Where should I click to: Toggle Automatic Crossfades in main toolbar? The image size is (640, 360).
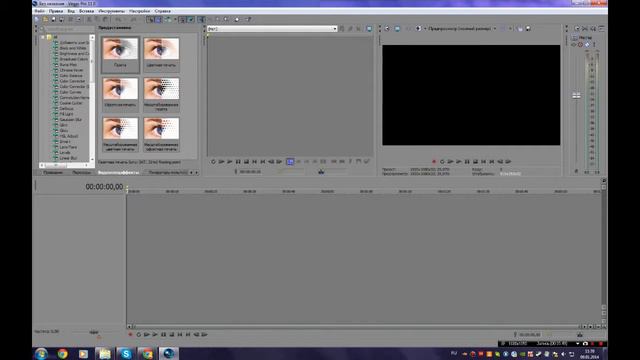158,19
